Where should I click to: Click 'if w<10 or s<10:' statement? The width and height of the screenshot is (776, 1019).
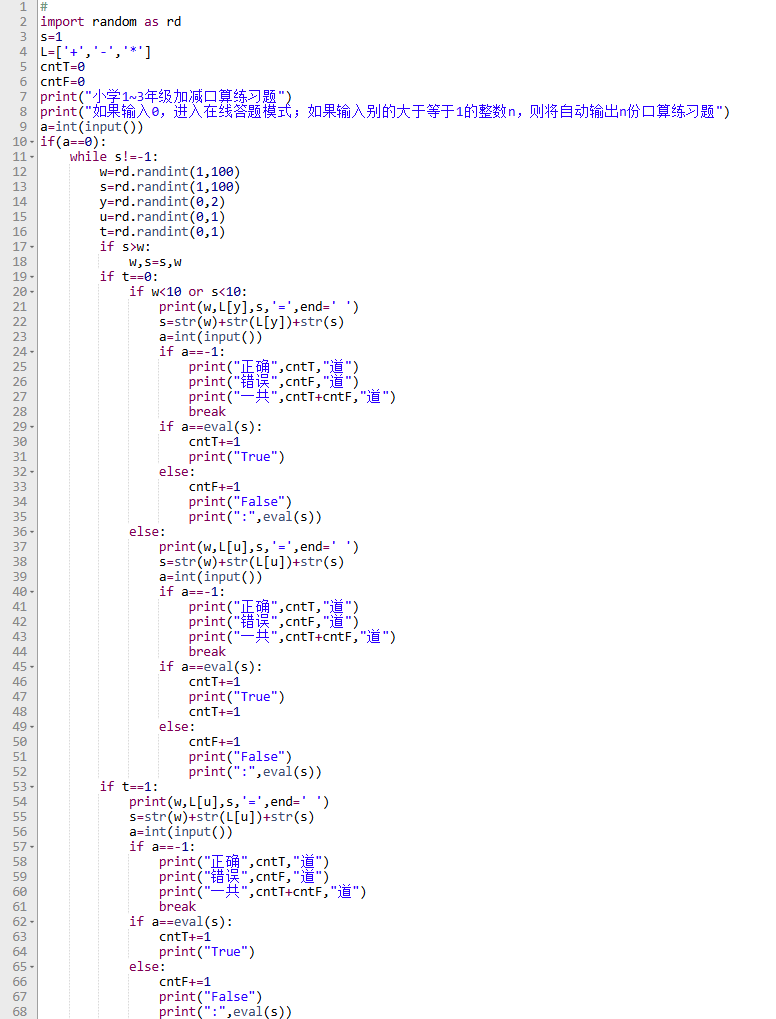pyautogui.click(x=188, y=292)
